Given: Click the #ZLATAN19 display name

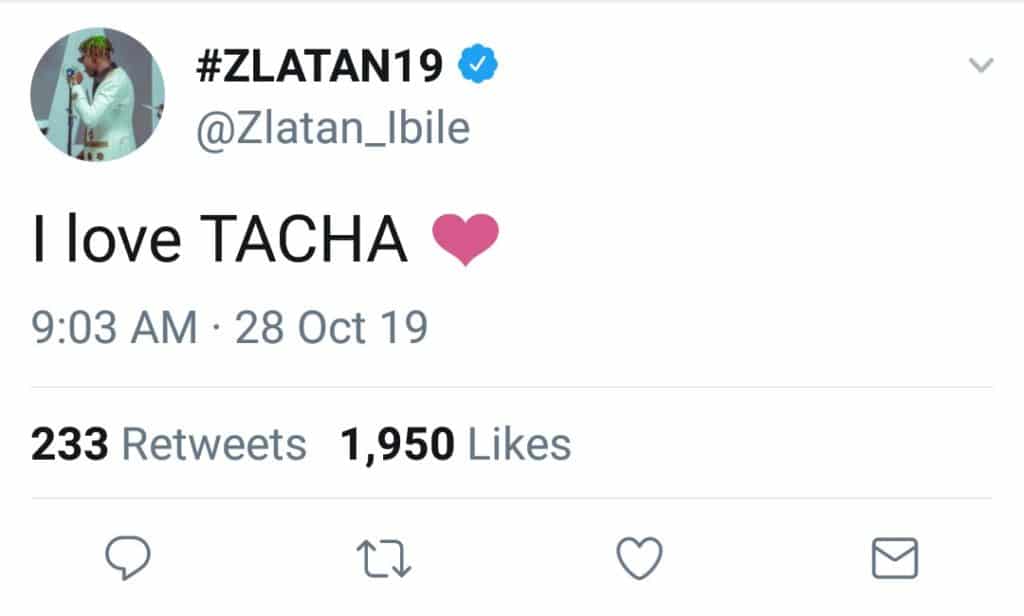Looking at the screenshot, I should [x=318, y=67].
